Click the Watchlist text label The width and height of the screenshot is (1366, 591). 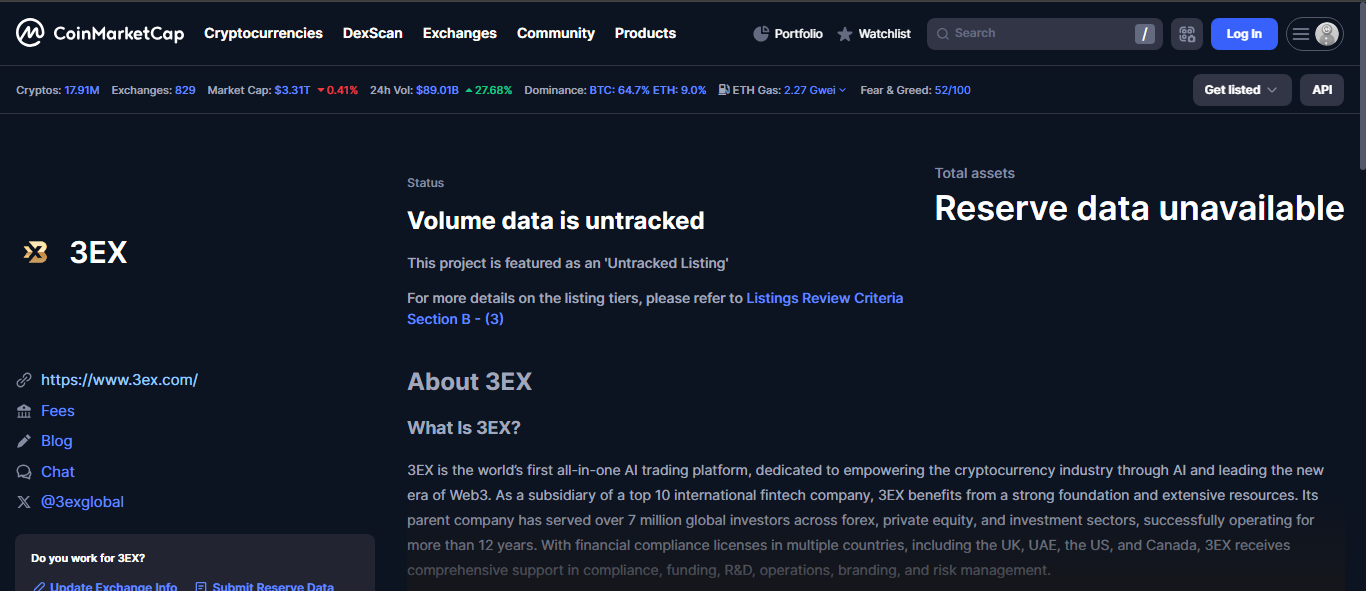click(884, 34)
